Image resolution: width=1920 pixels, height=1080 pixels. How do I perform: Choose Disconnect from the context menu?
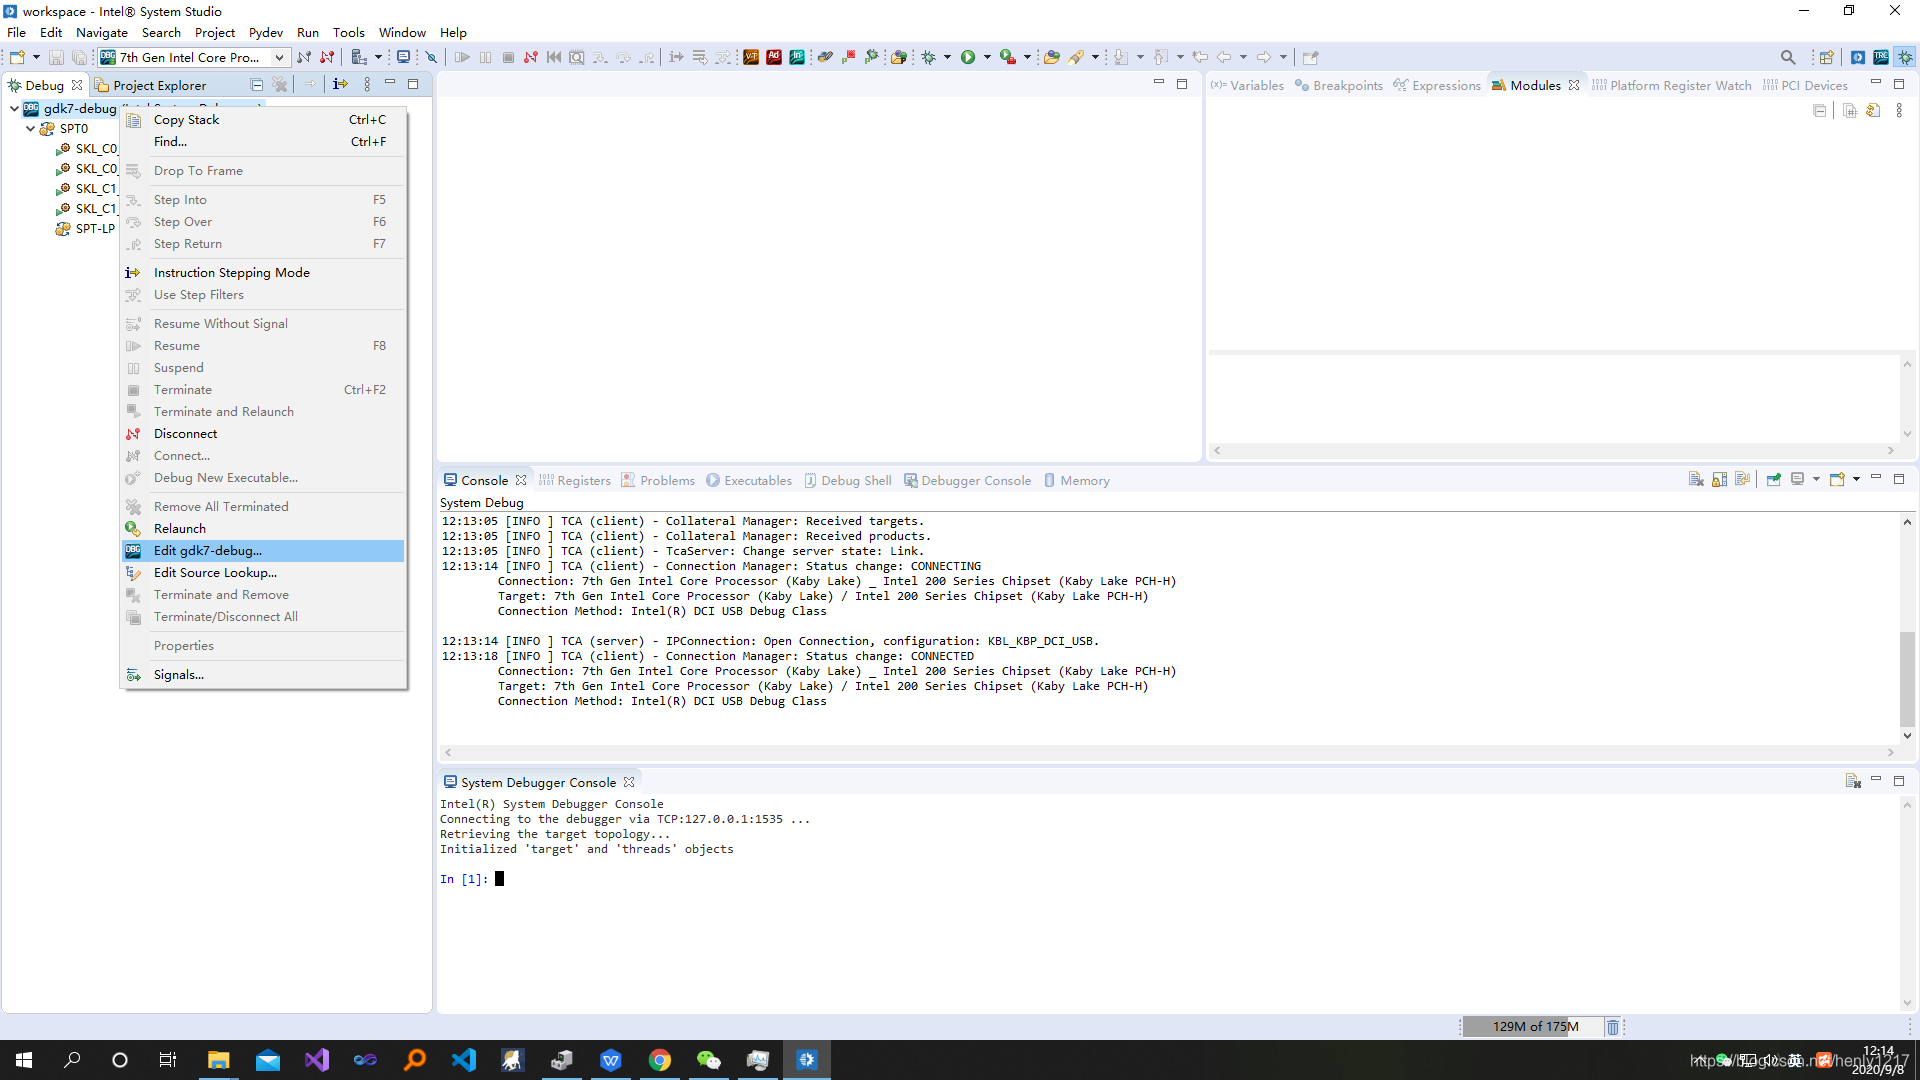pyautogui.click(x=263, y=434)
